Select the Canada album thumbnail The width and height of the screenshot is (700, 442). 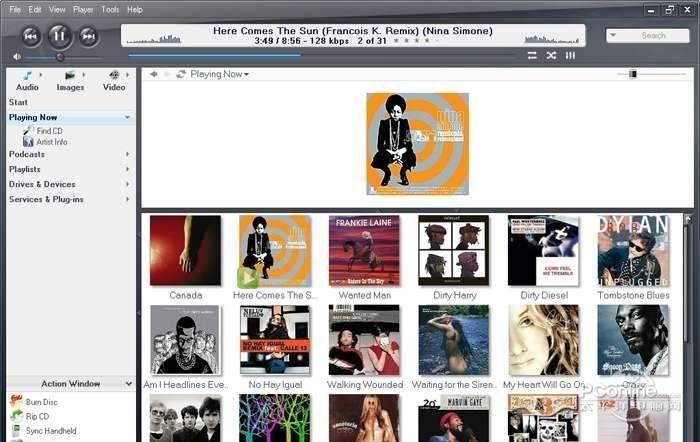point(185,250)
